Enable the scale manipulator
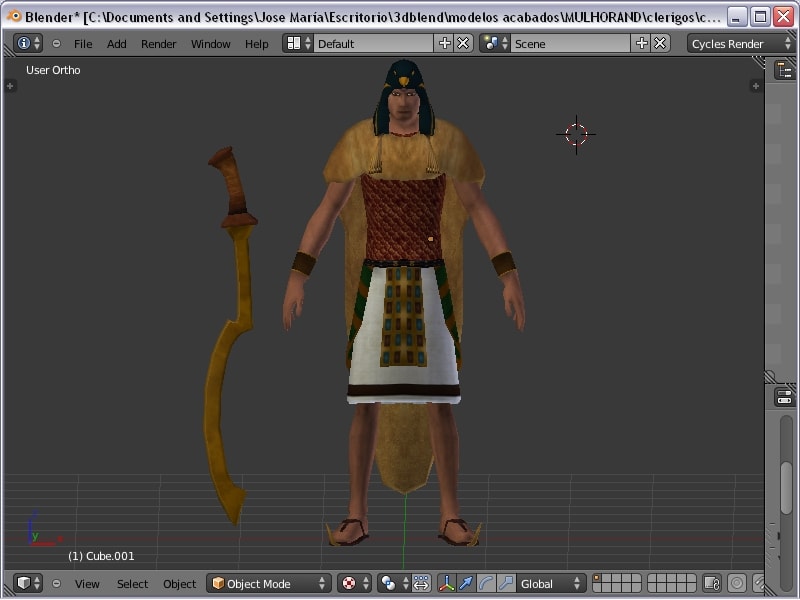Screen dimensions: 800x600 [506, 583]
